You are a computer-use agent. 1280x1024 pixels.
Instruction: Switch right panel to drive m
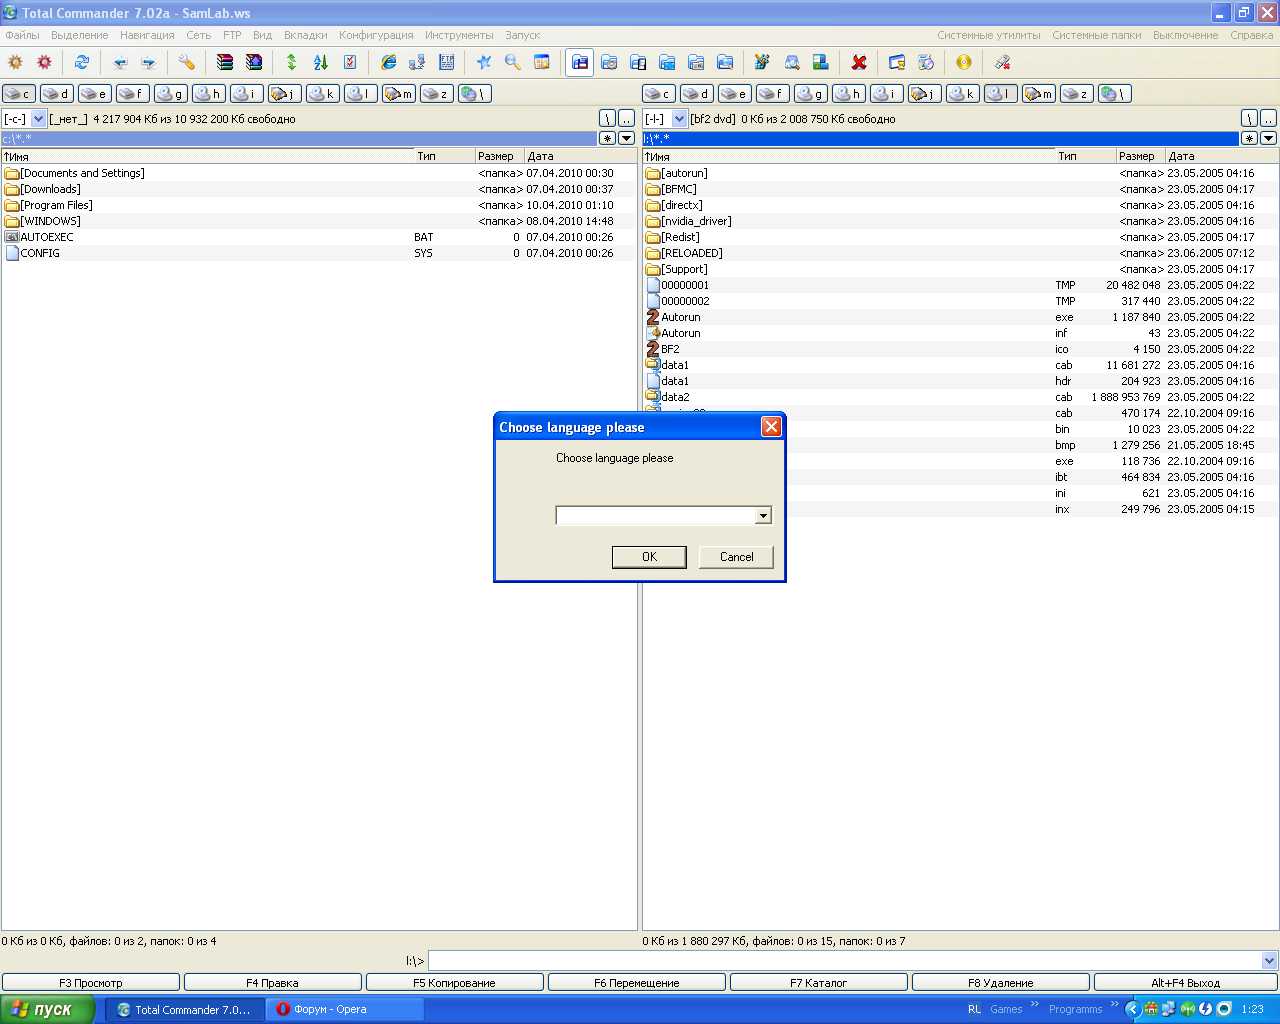pyautogui.click(x=1039, y=93)
